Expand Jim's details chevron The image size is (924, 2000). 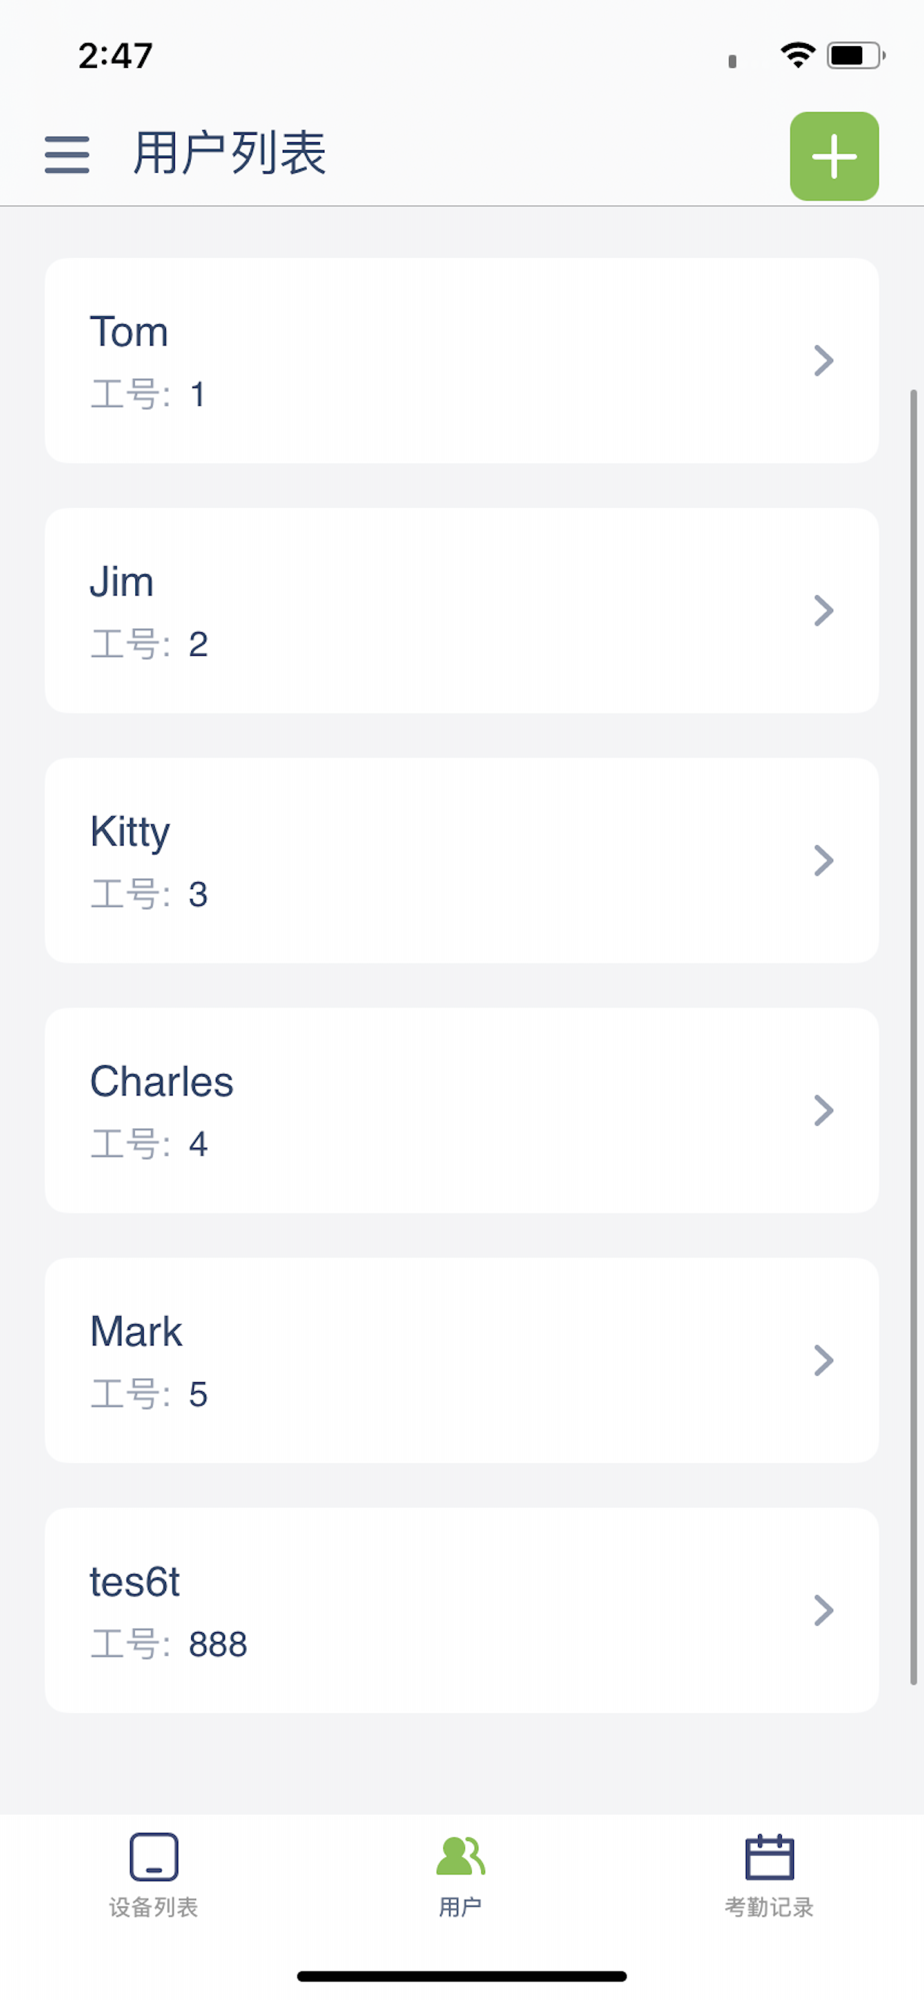point(823,611)
